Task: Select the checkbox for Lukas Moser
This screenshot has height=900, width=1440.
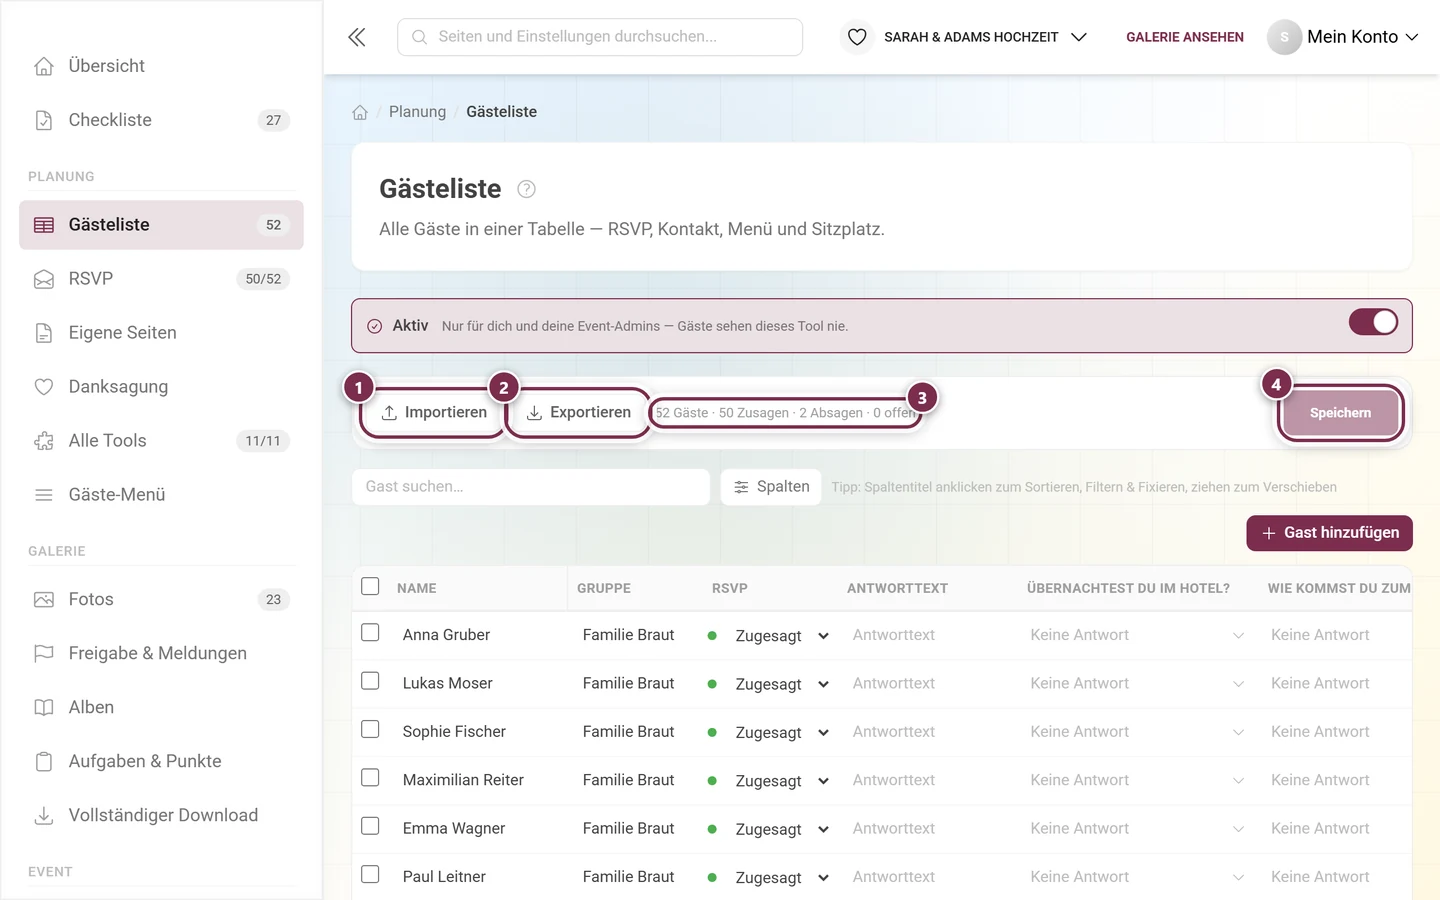Action: pos(370,681)
